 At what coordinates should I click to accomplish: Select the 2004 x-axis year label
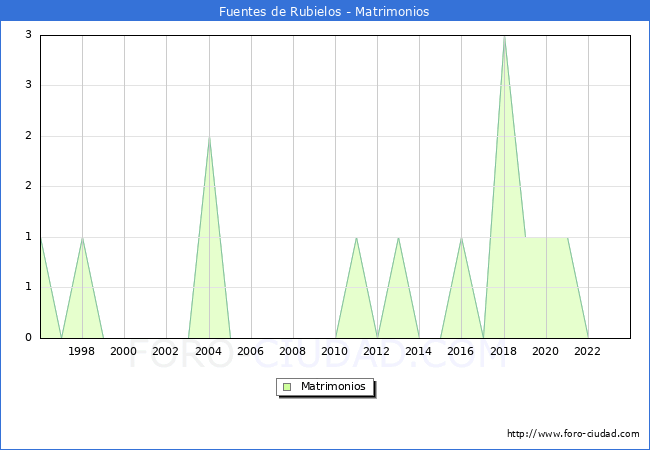pos(208,351)
